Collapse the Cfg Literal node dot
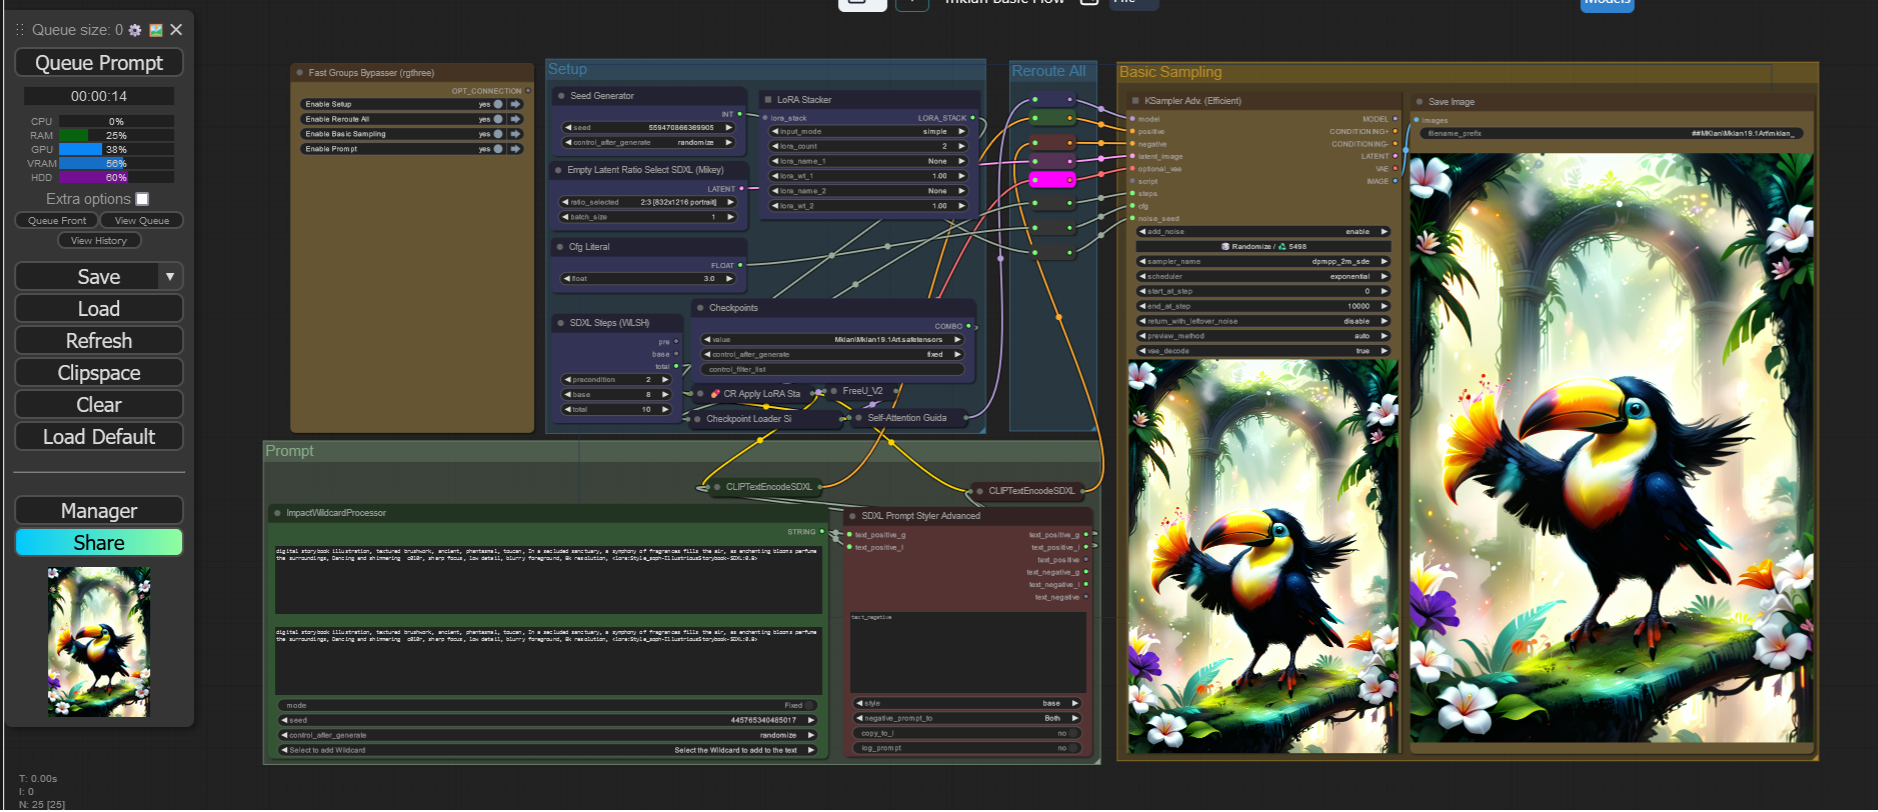The height and width of the screenshot is (812, 1878). [x=559, y=247]
